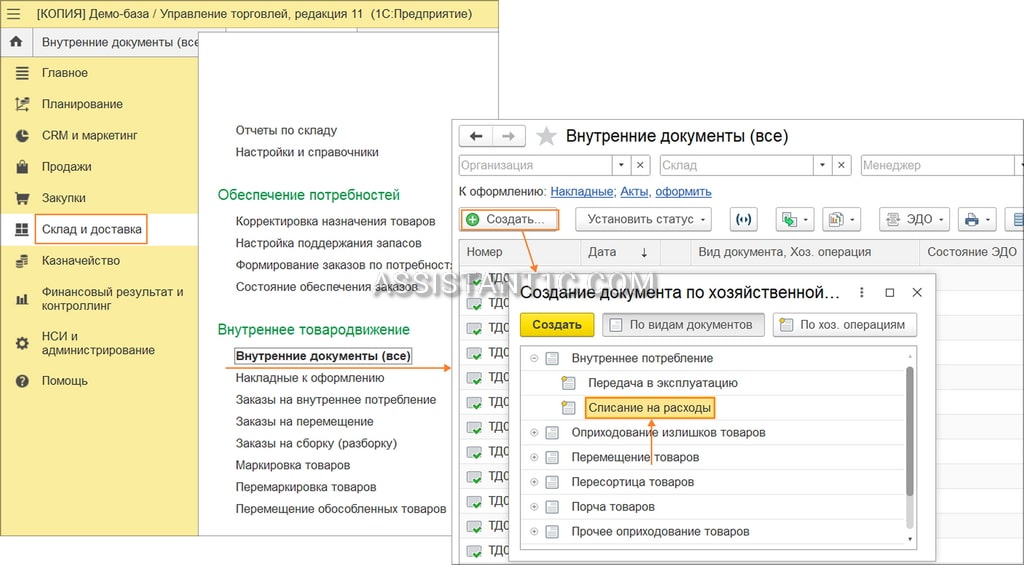Open the Акты link
This screenshot has height=565, width=1024.
coord(634,191)
